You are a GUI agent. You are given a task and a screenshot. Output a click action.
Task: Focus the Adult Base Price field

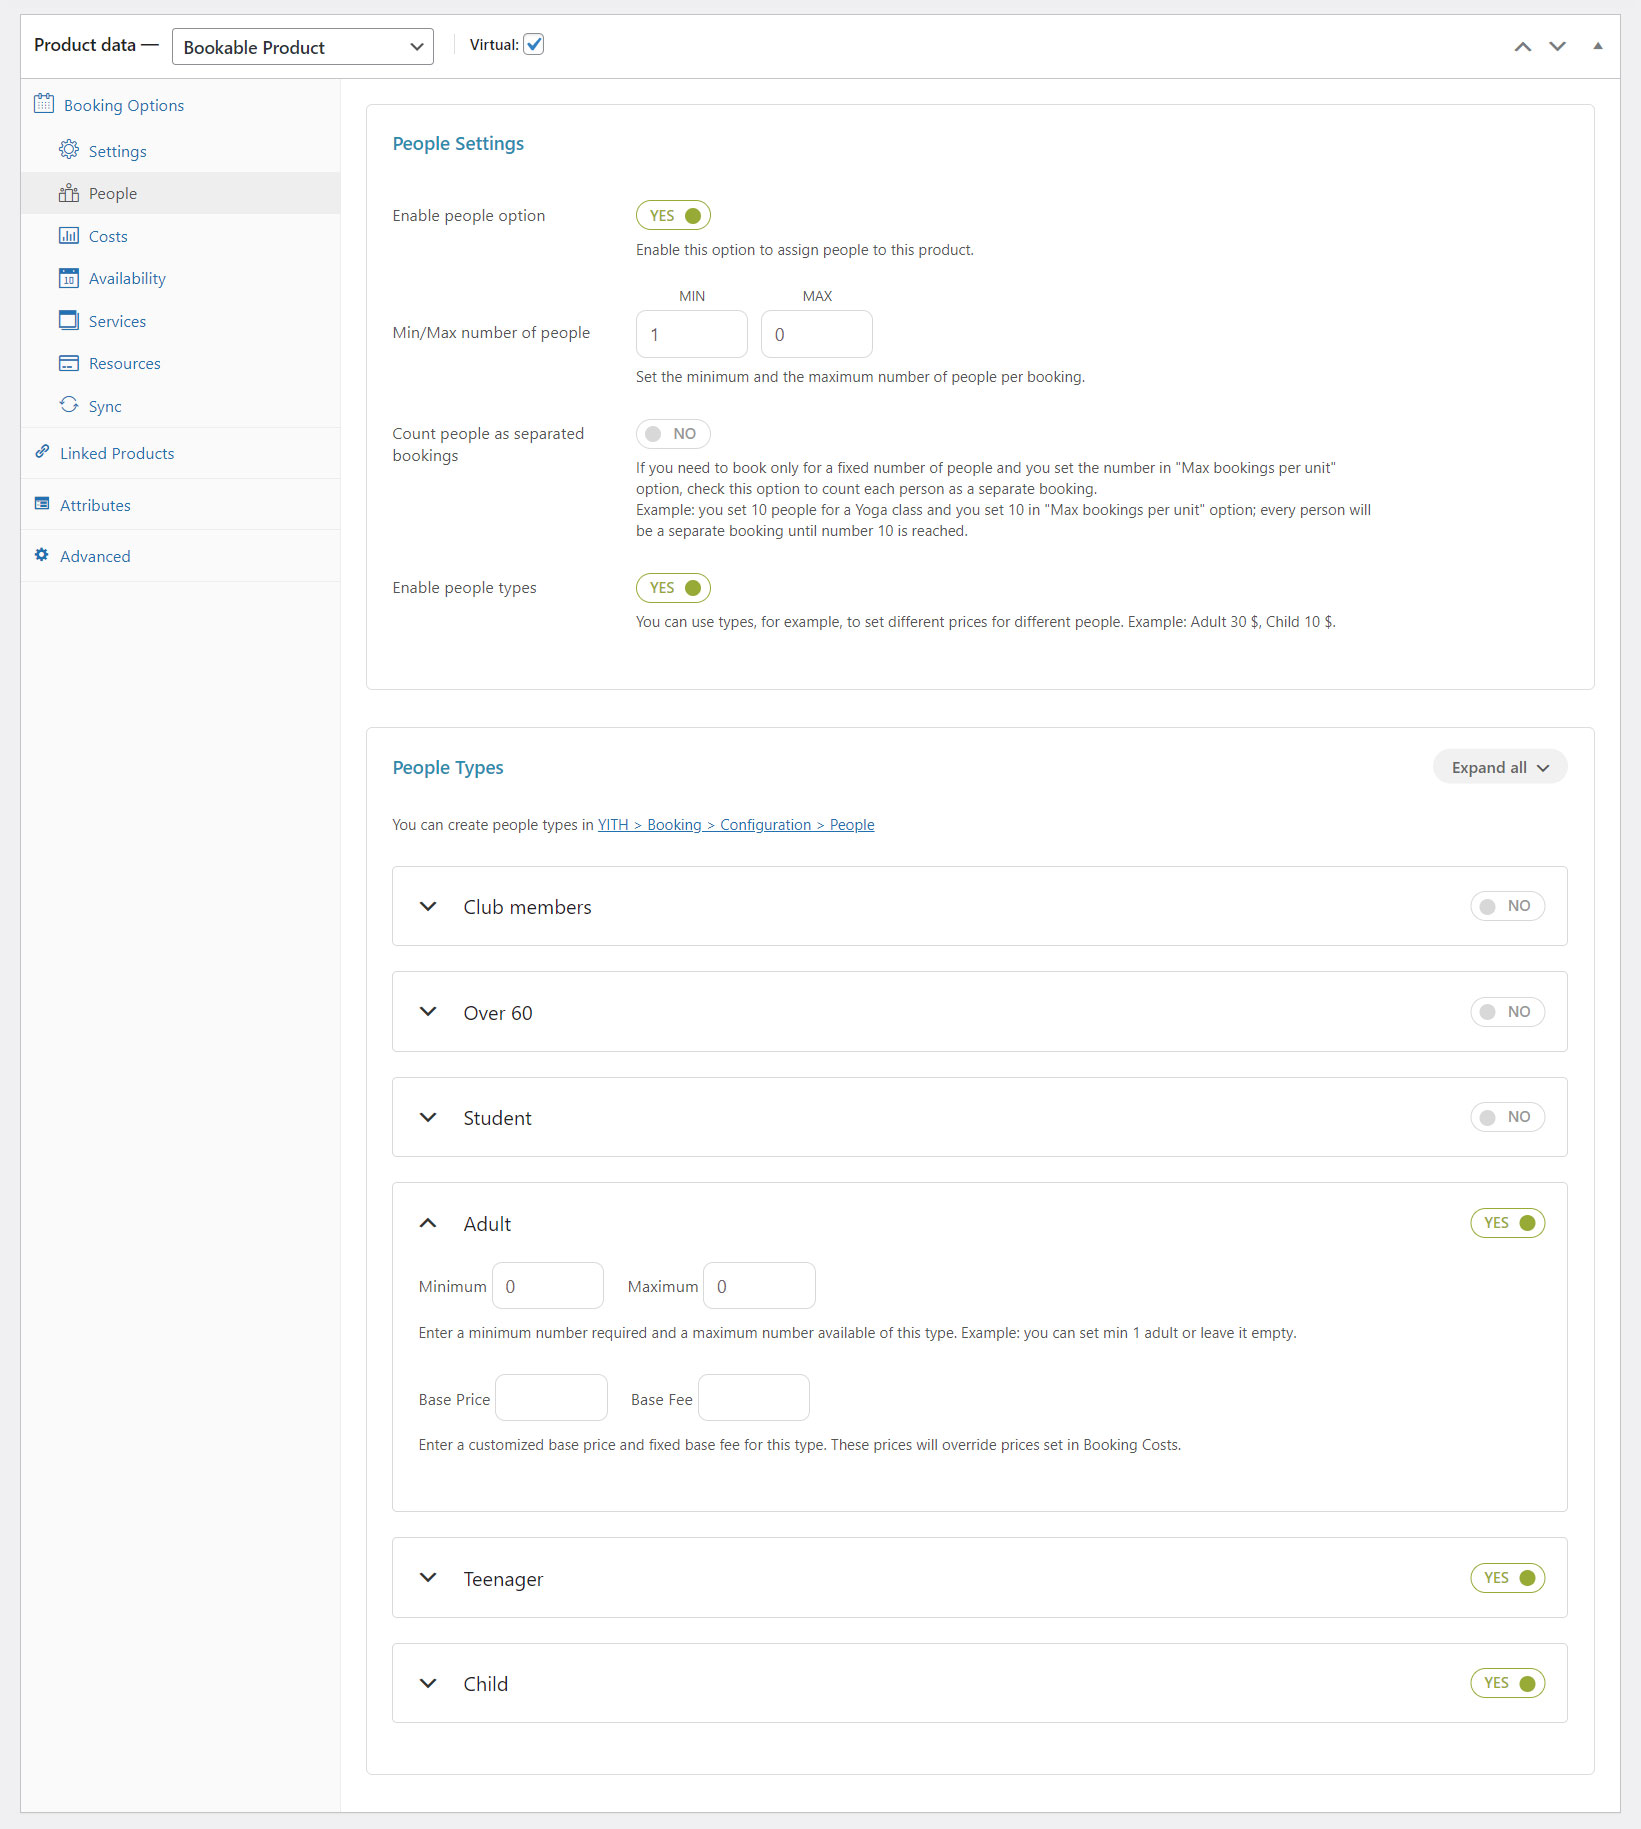551,1398
